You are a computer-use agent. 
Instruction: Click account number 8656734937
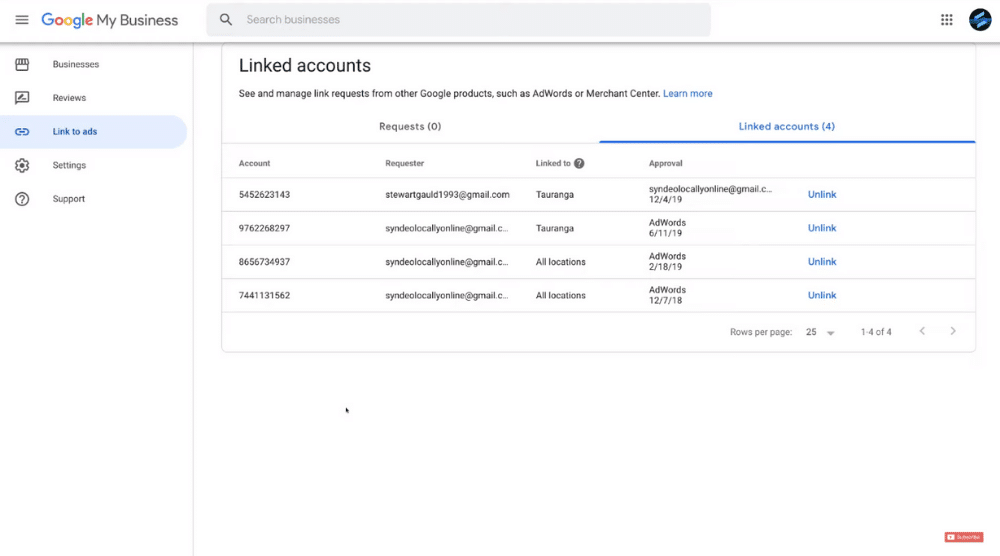[264, 261]
